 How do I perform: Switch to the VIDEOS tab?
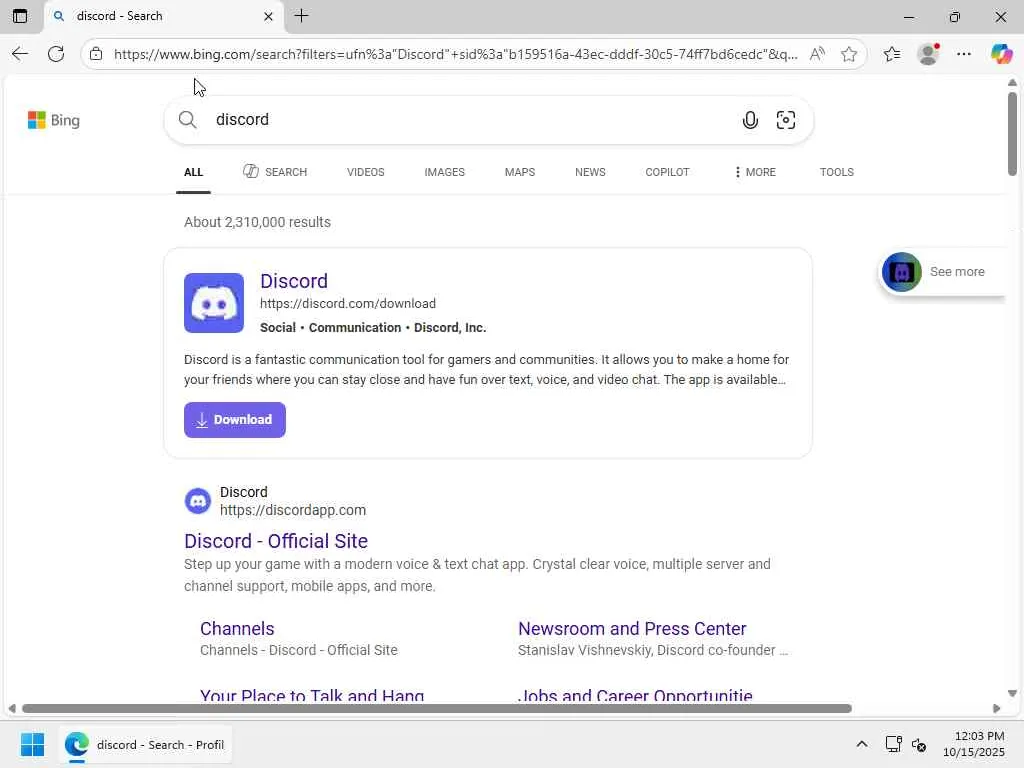point(366,172)
